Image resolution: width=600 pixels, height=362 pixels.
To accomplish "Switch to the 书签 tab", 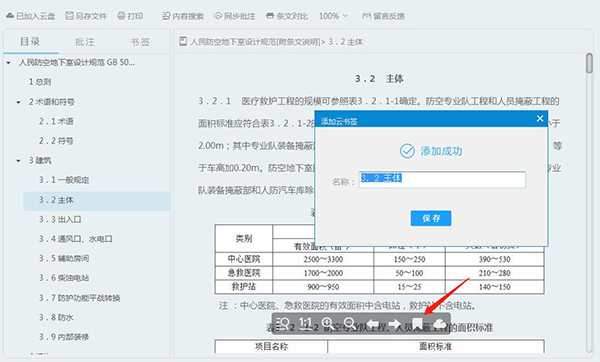I will click(140, 42).
